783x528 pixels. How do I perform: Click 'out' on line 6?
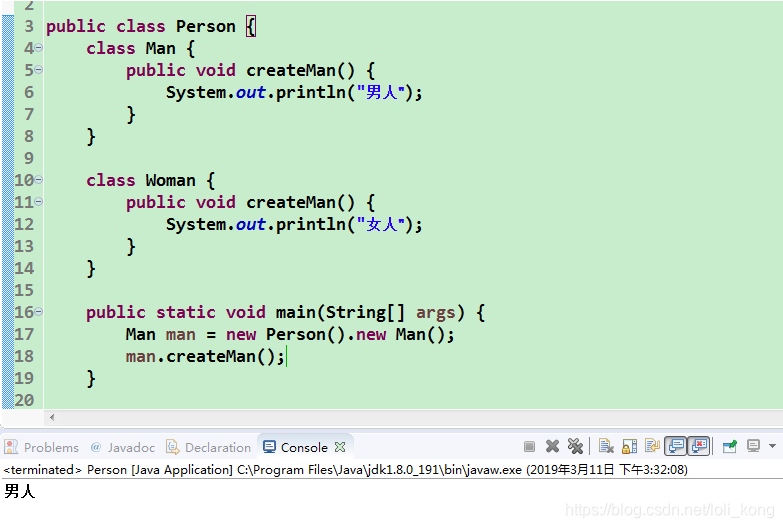[250, 92]
